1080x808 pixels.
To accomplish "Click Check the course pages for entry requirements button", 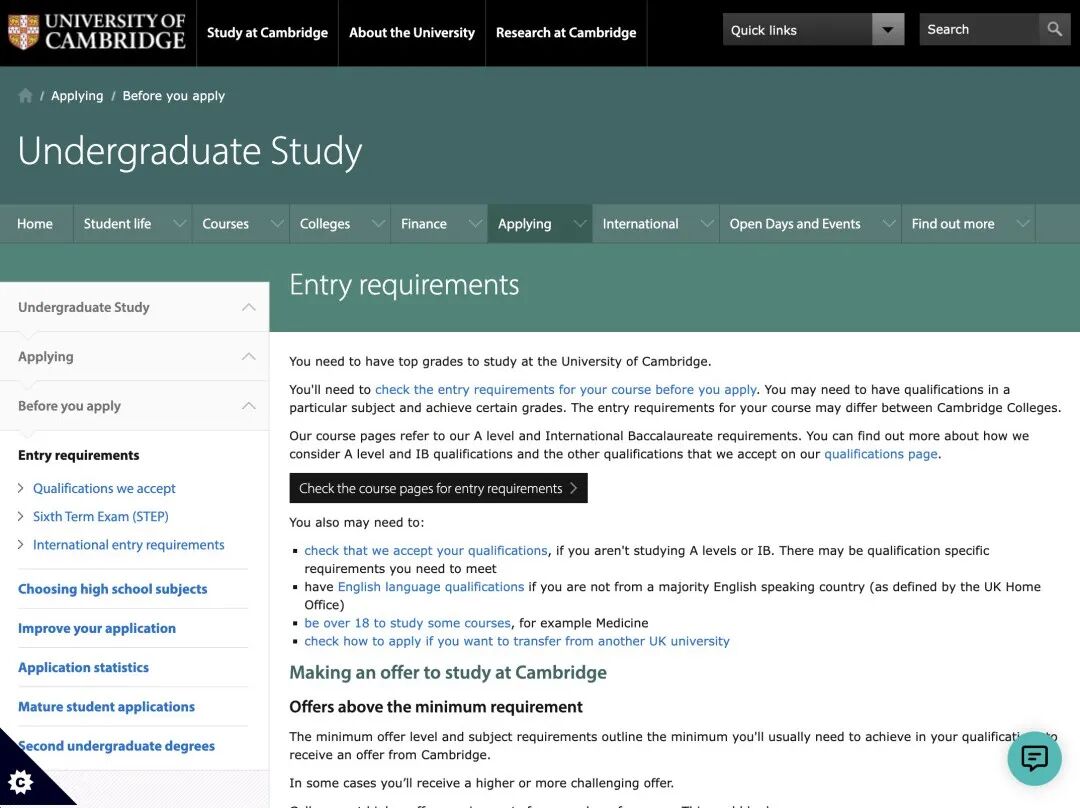I will [438, 488].
